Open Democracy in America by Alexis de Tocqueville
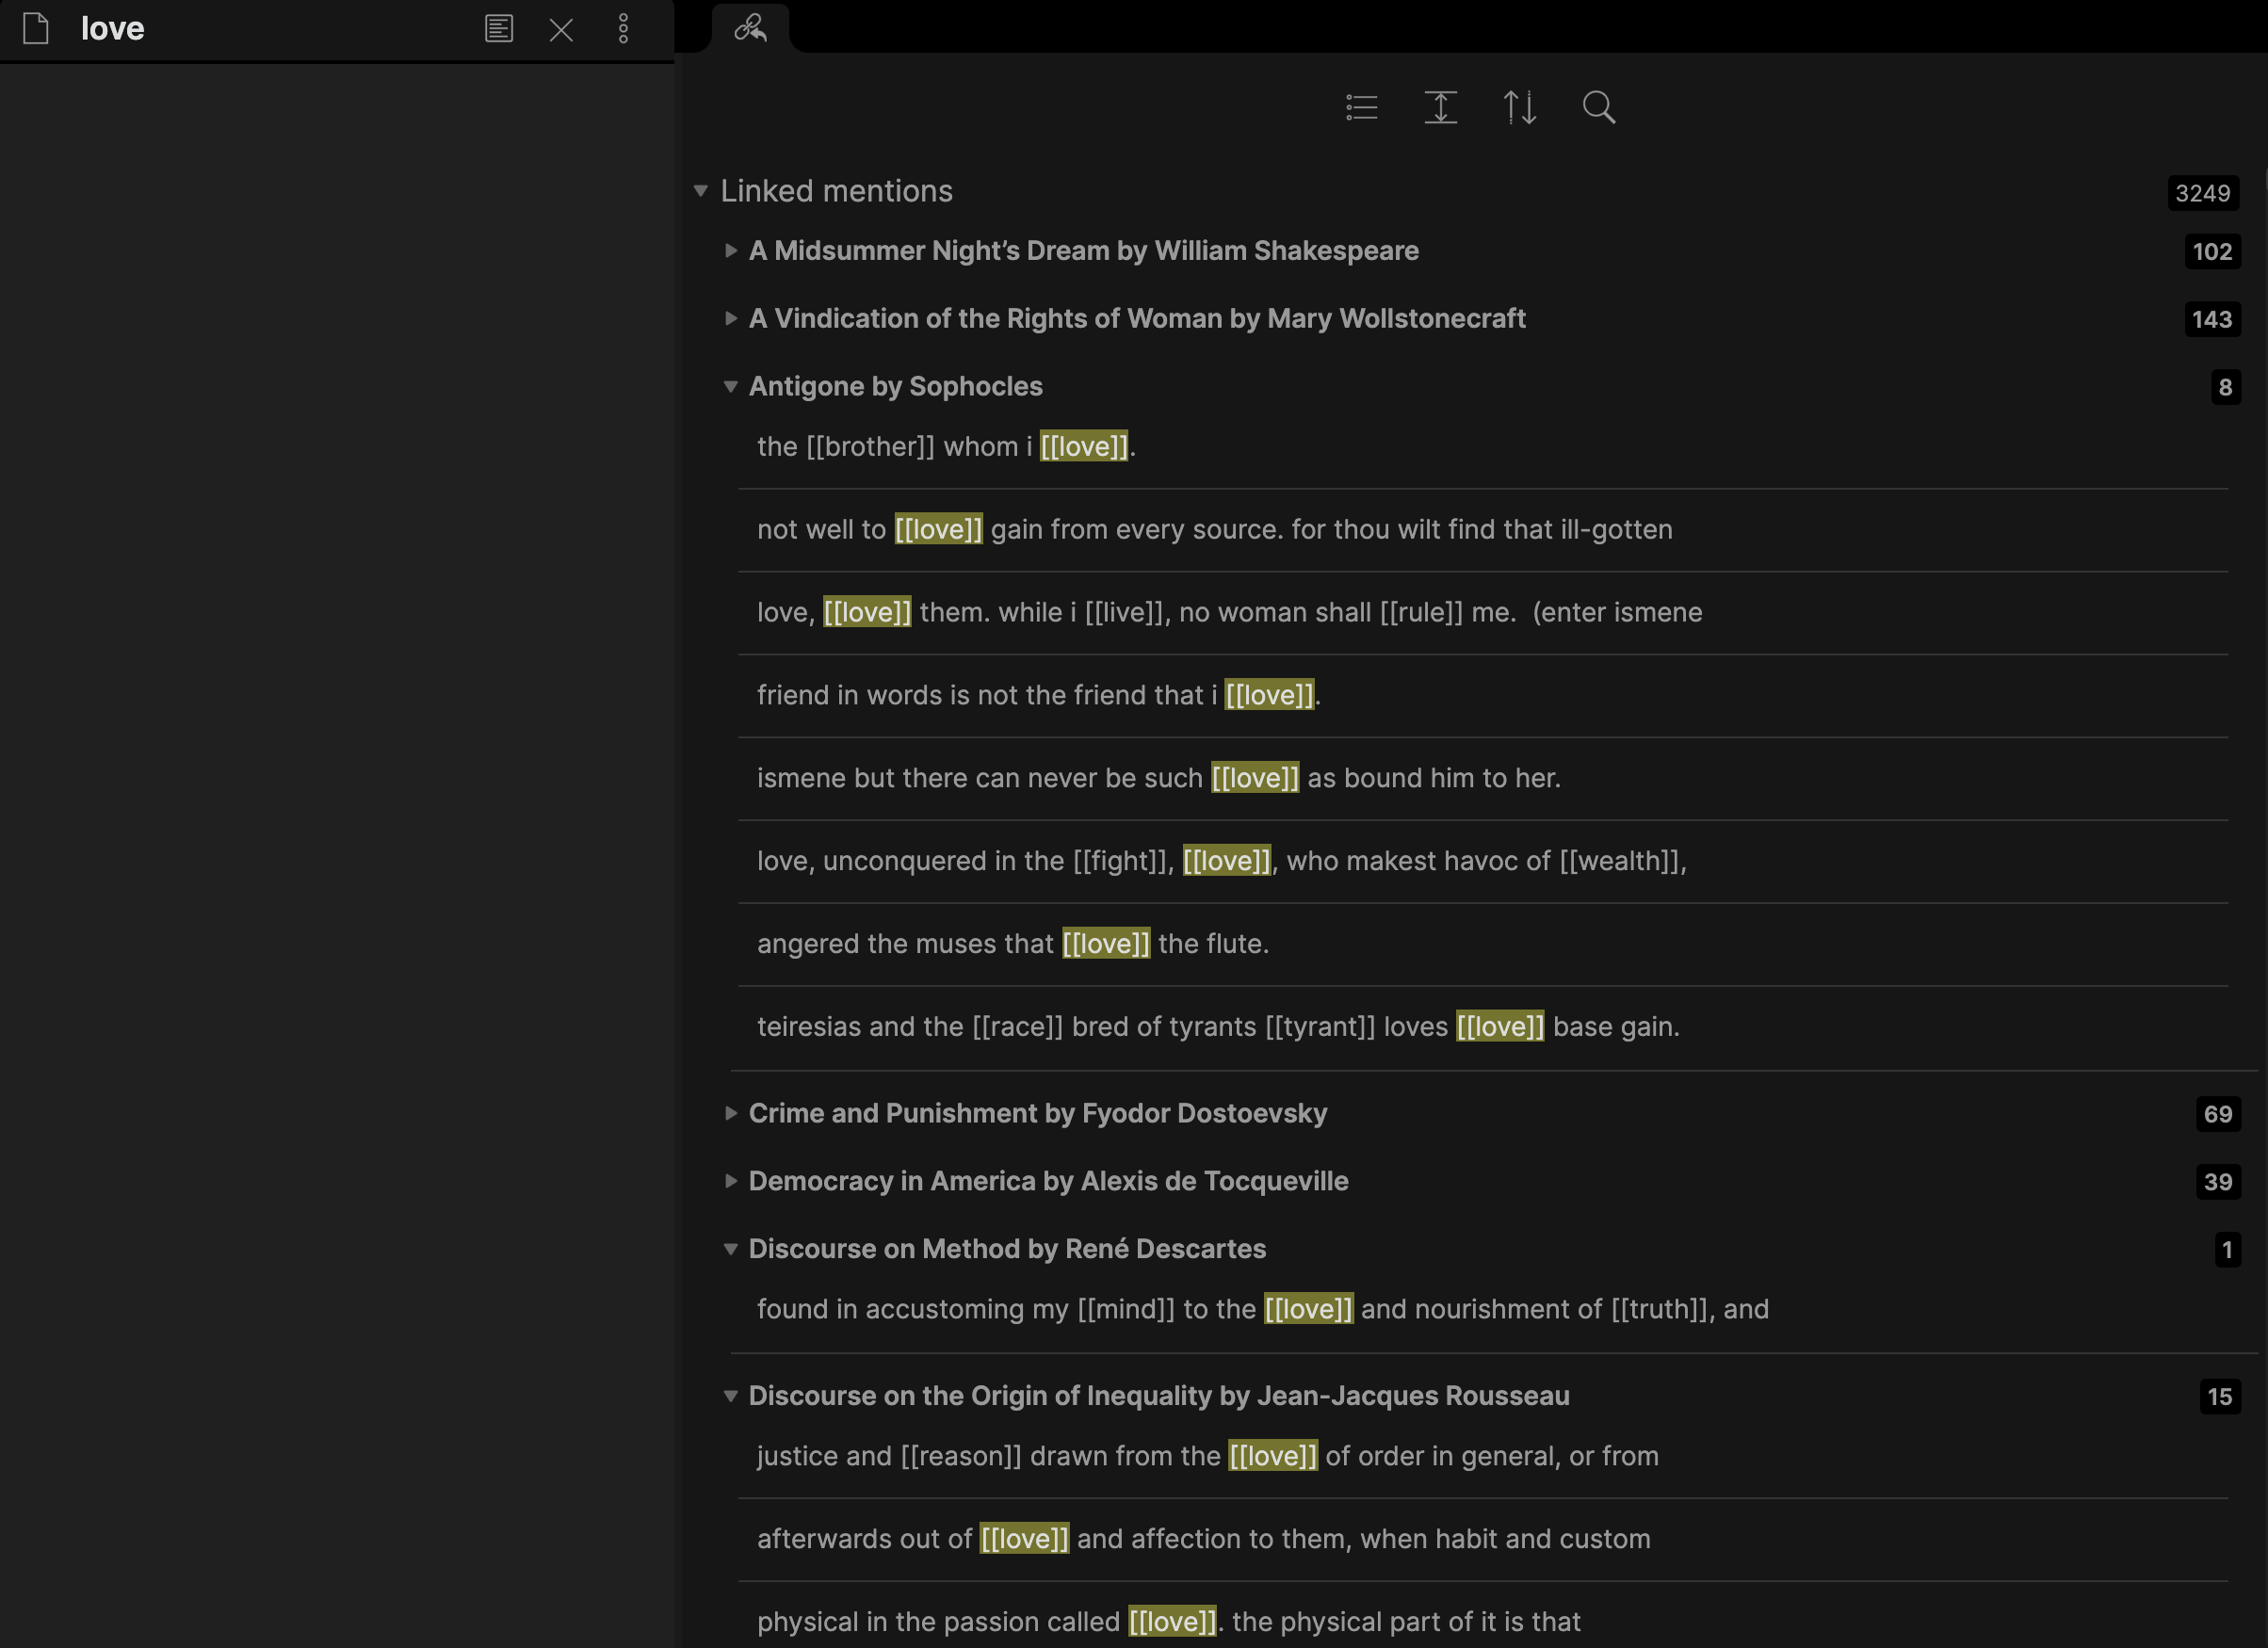This screenshot has height=1648, width=2268. (1047, 1181)
